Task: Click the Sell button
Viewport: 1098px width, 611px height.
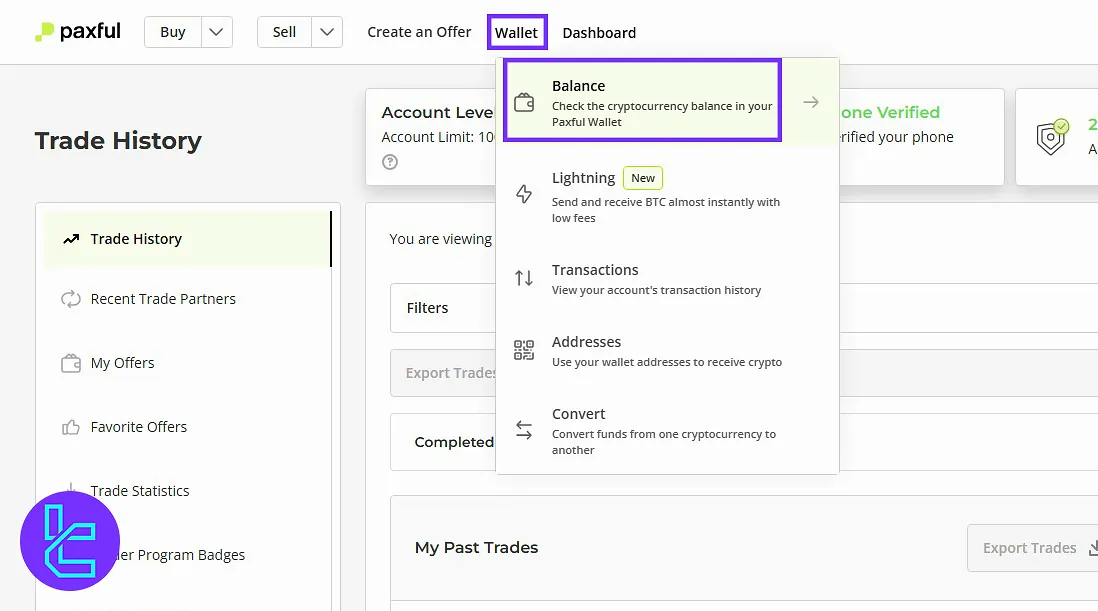Action: [284, 32]
